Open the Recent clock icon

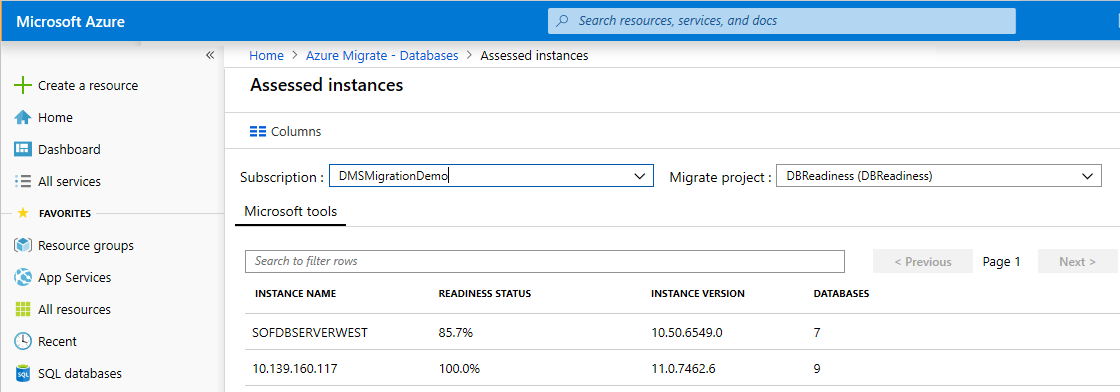tap(23, 341)
